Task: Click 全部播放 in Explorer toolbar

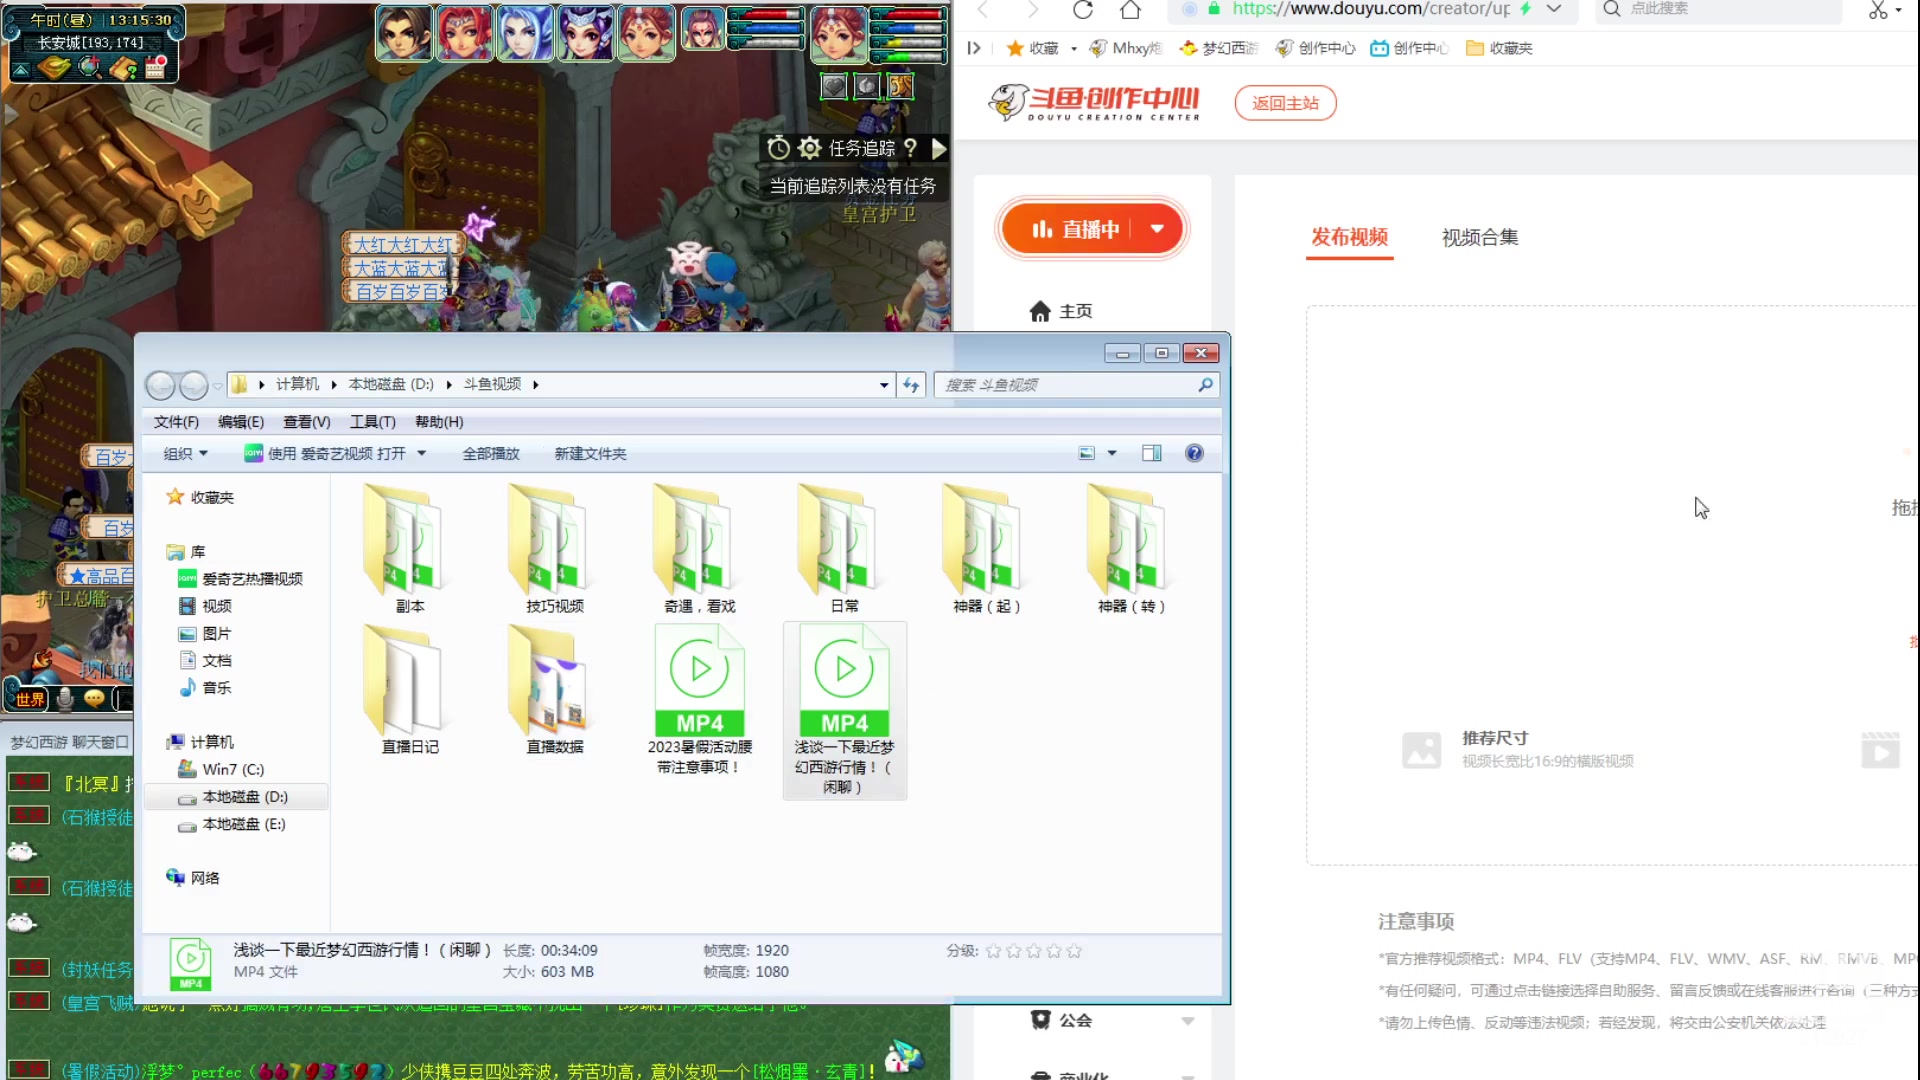Action: tap(491, 454)
